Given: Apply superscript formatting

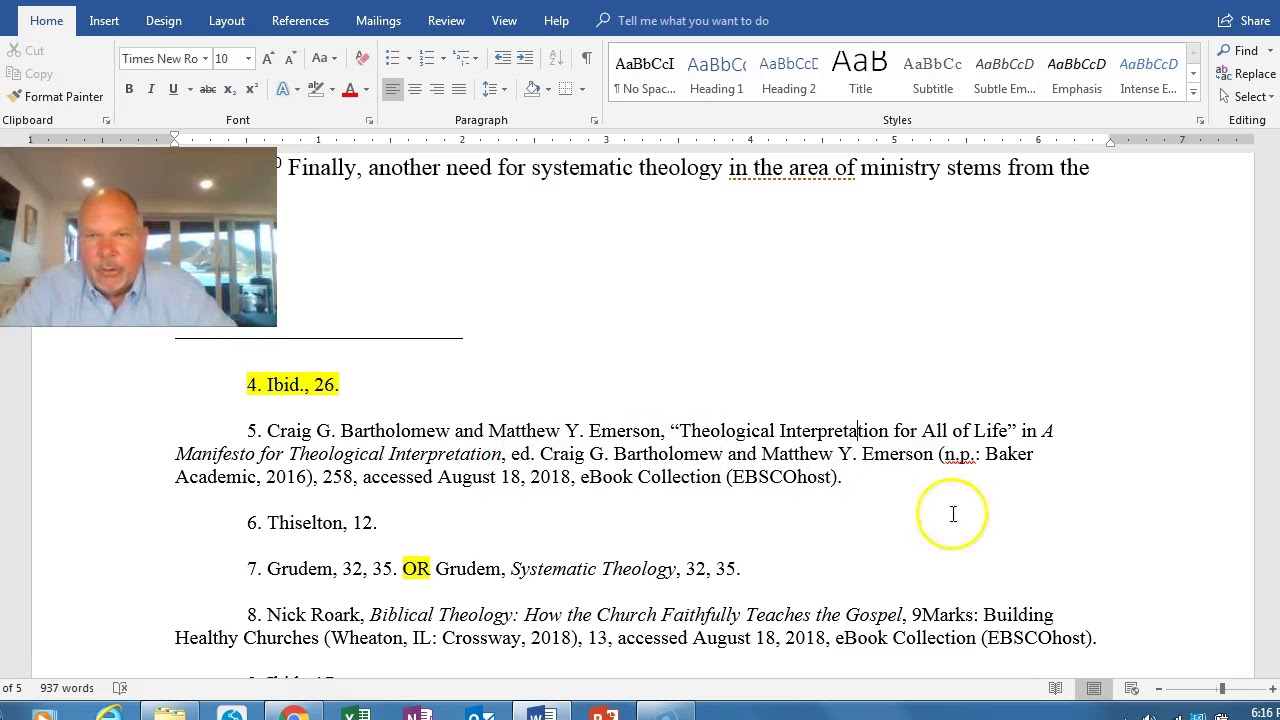Looking at the screenshot, I should 251,90.
